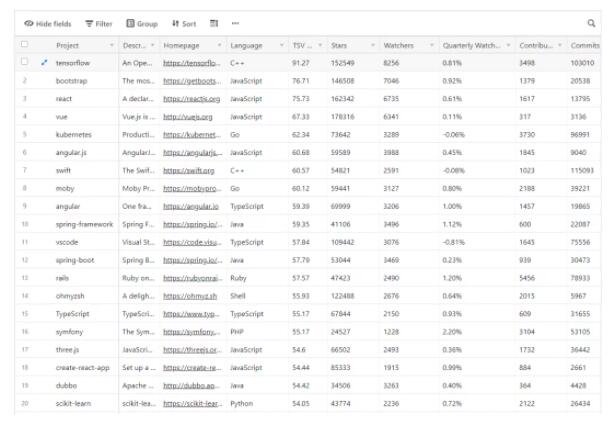Open the ohmyz.sh link
Image resolution: width=613 pixels, height=427 pixels.
[190, 296]
